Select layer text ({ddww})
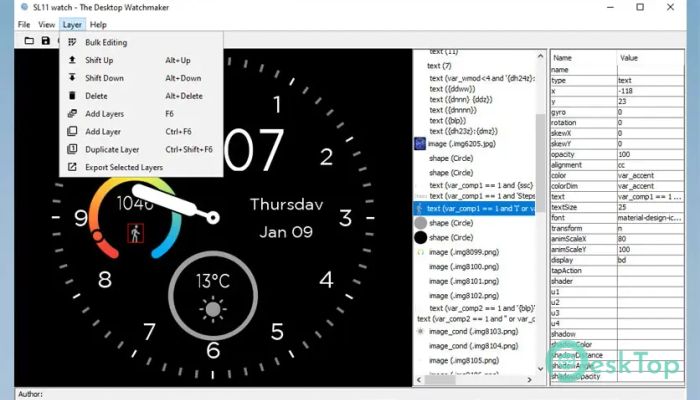This screenshot has width=700, height=400. 452,89
